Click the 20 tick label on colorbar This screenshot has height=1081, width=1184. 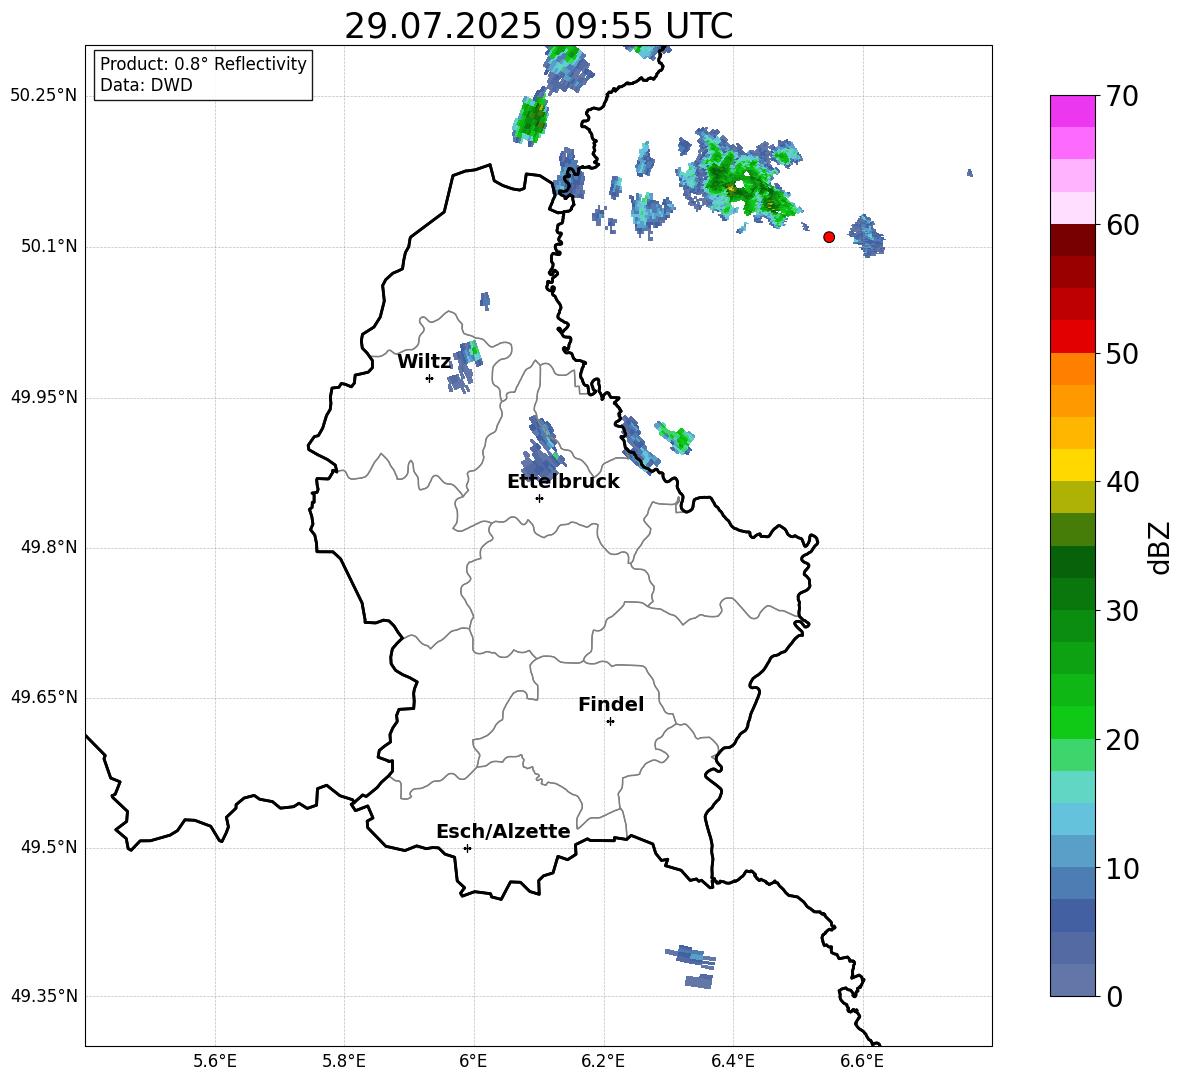point(1123,739)
